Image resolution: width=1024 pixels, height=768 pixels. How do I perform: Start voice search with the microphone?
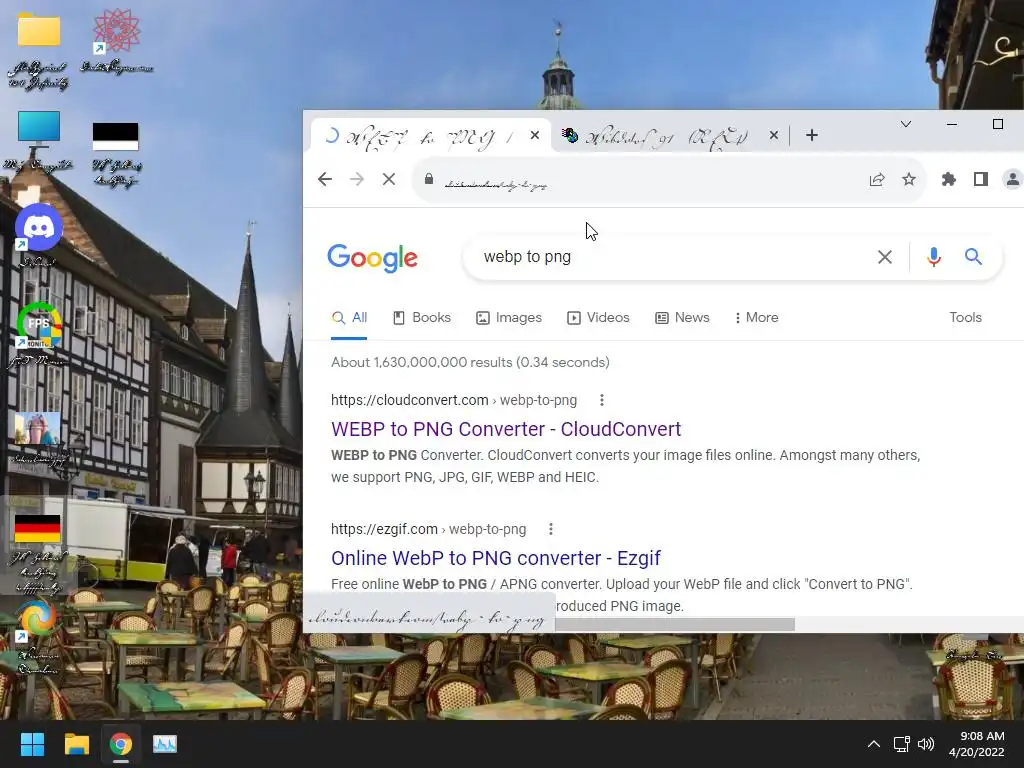pyautogui.click(x=934, y=257)
